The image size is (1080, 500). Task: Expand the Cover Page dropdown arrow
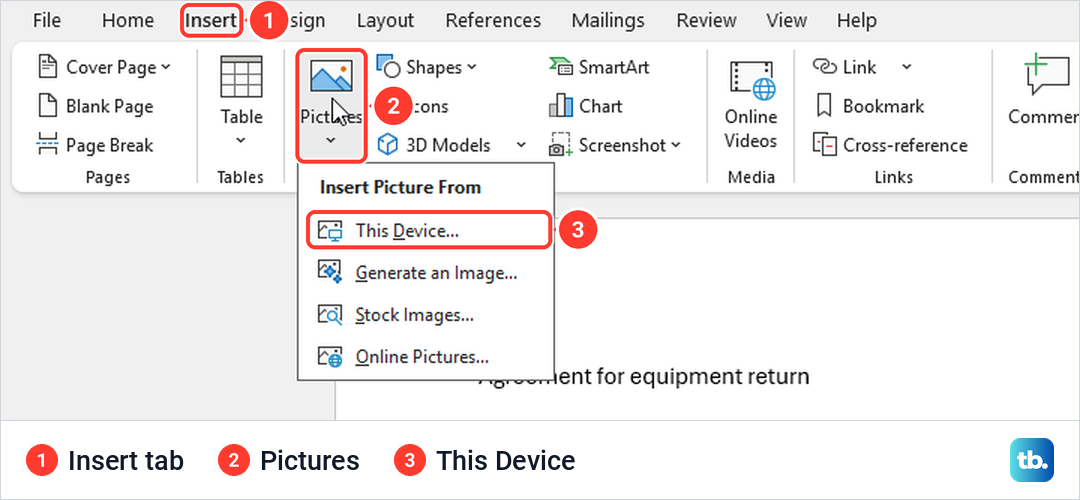166,67
